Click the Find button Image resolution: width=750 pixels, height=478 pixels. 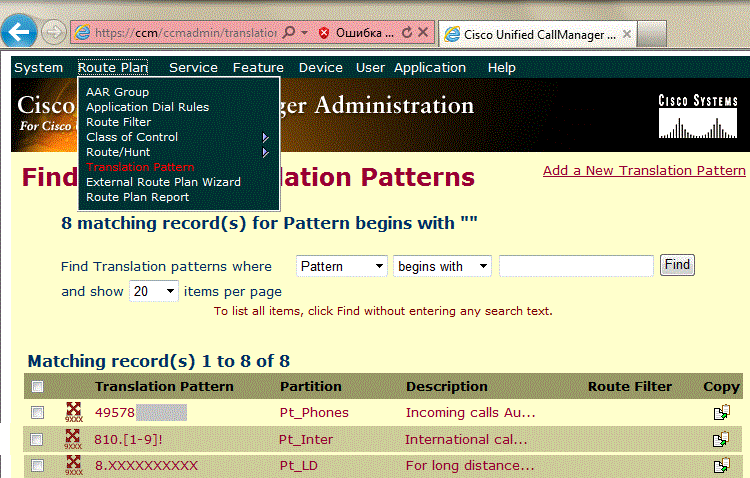[677, 265]
